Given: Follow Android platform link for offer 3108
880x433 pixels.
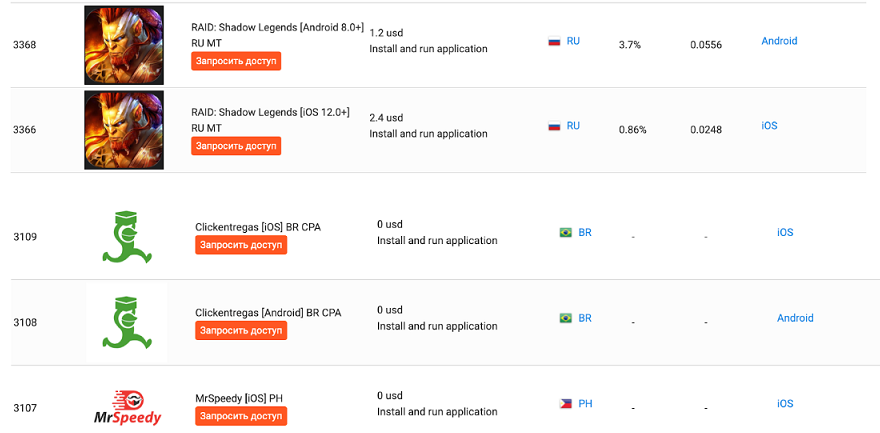Looking at the screenshot, I should (795, 318).
